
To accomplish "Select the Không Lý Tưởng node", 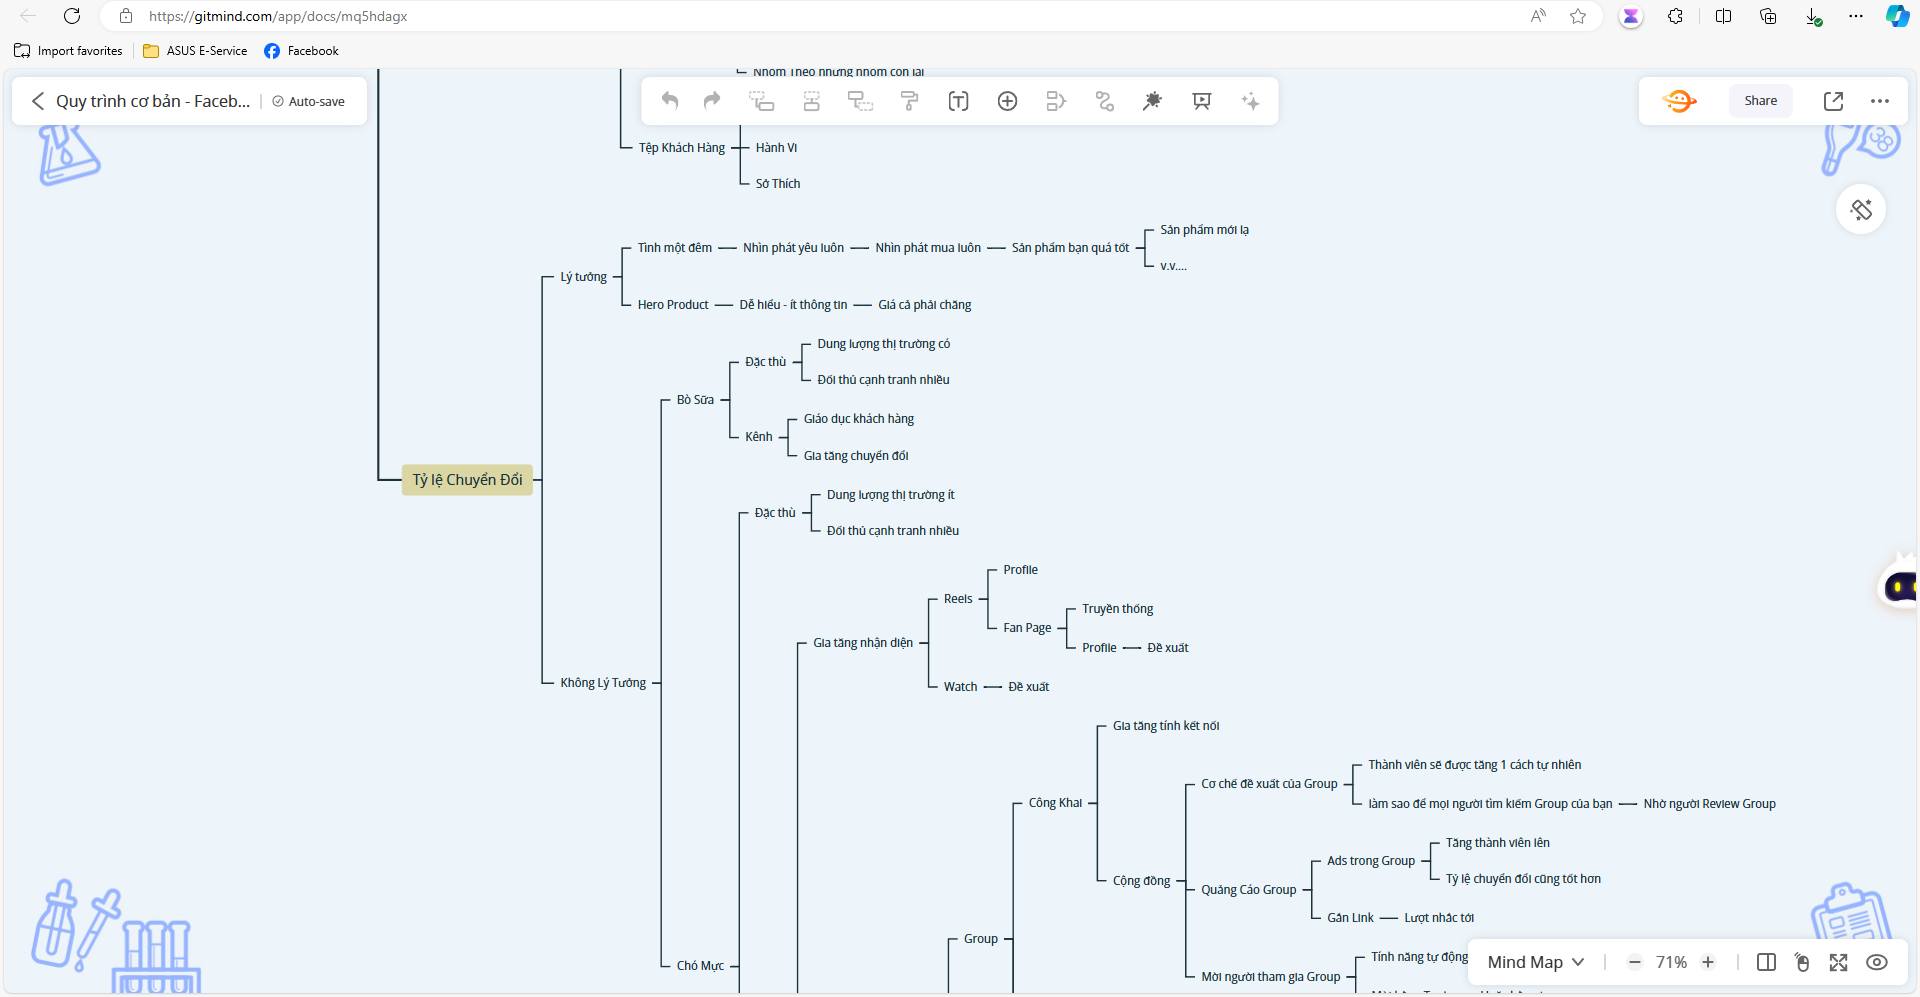I will click(603, 683).
